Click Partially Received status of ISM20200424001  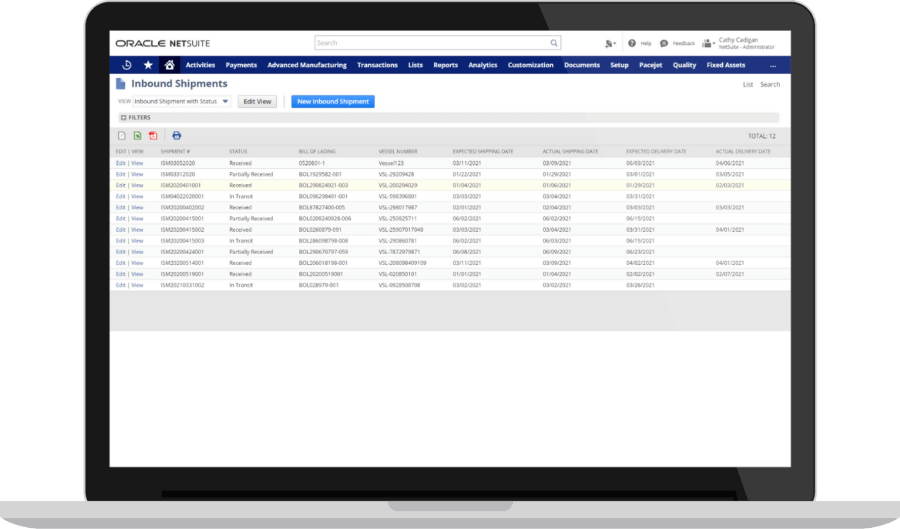[251, 252]
